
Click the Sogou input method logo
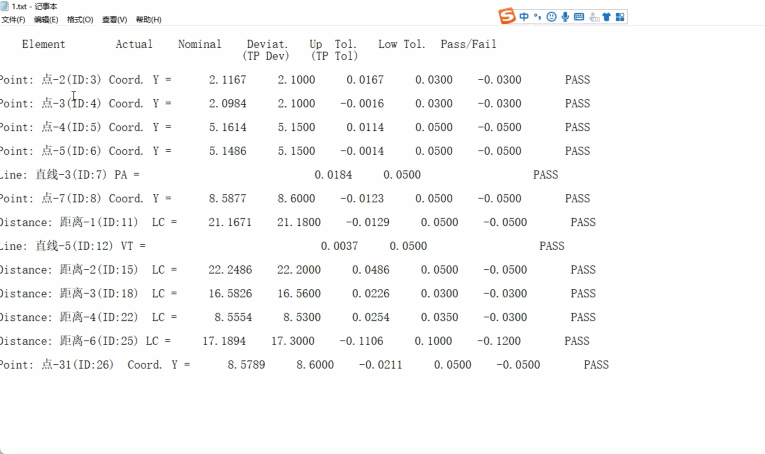click(507, 15)
